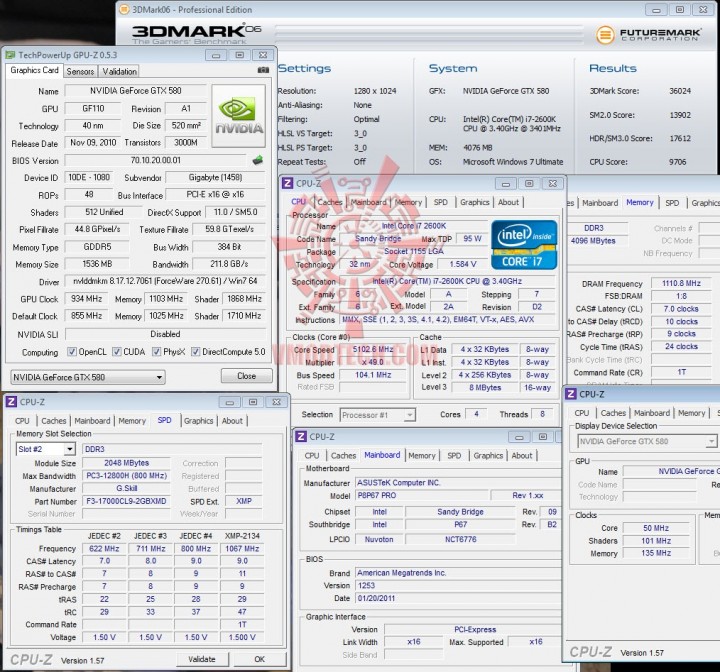Click the NVIDIA logo in GPU-Z
The image size is (720, 672).
pyautogui.click(x=238, y=115)
